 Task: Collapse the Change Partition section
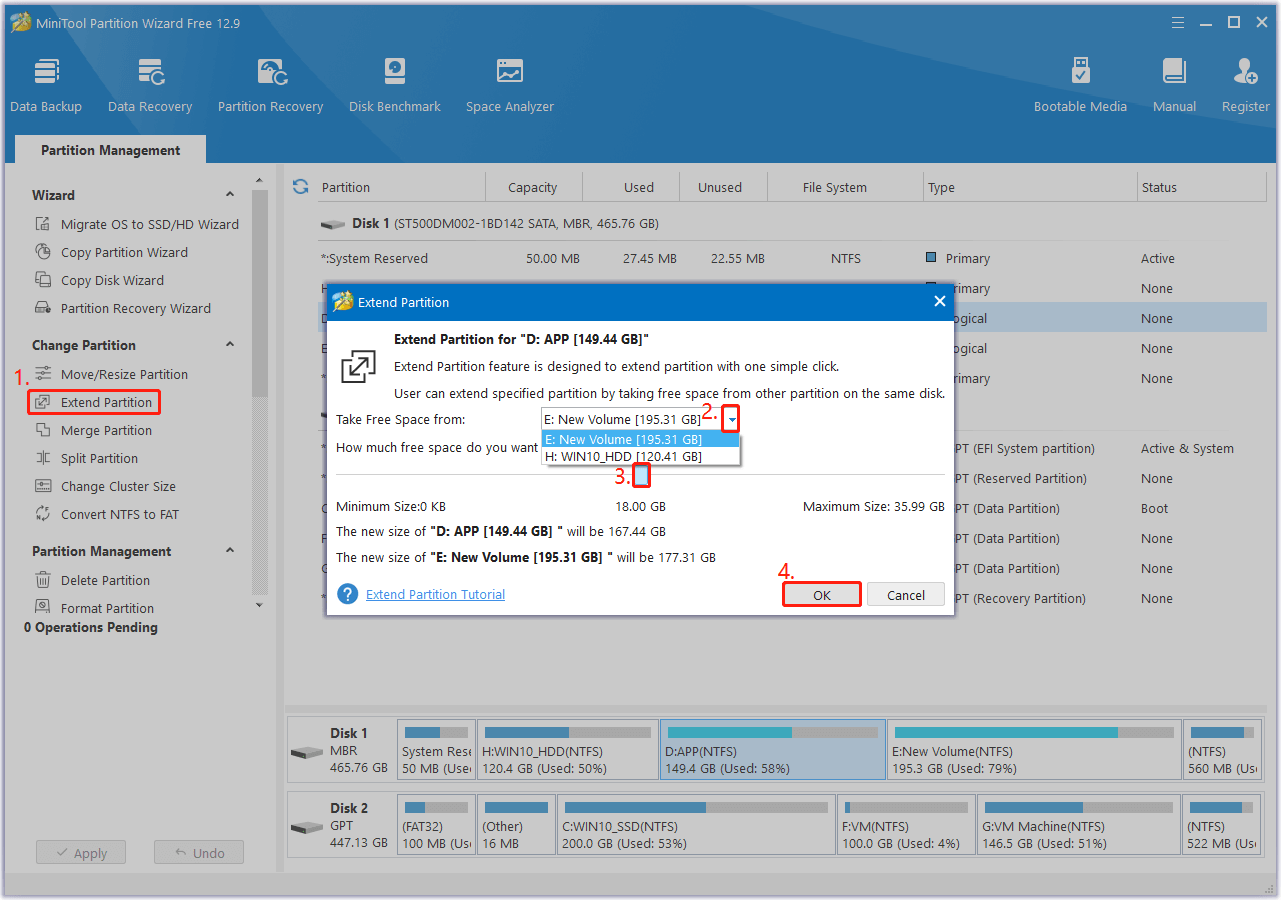pyautogui.click(x=230, y=345)
